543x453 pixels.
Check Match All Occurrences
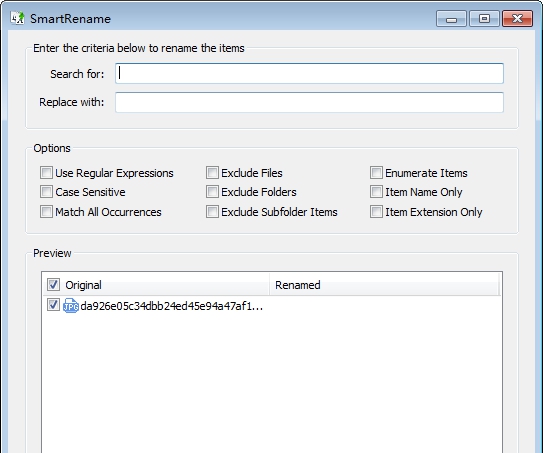(46, 212)
